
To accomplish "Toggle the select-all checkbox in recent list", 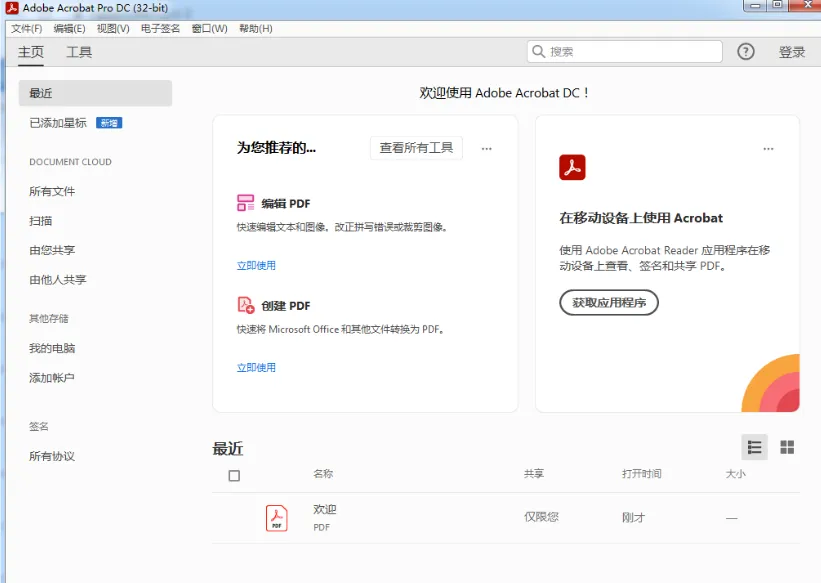I will tap(234, 476).
